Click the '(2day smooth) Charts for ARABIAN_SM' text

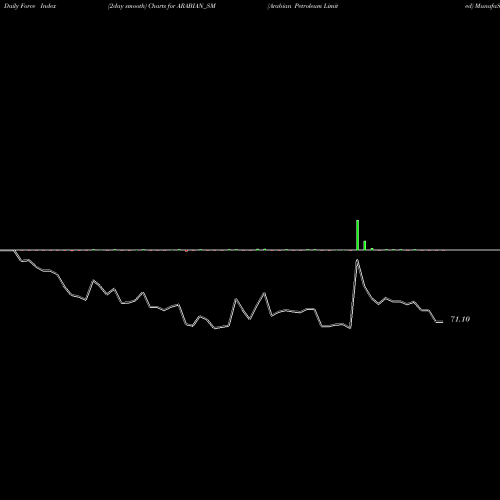[162, 6]
